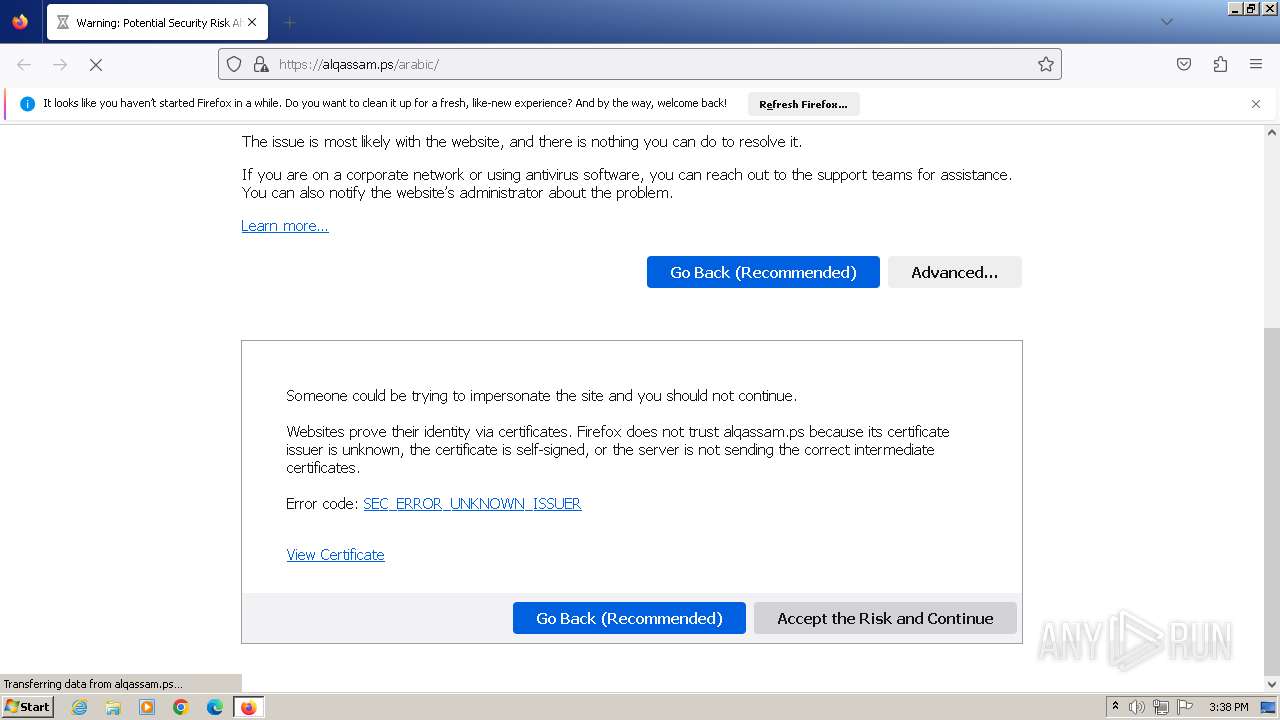The image size is (1280, 720).
Task: Show hidden system tray icons
Action: click(x=1115, y=707)
